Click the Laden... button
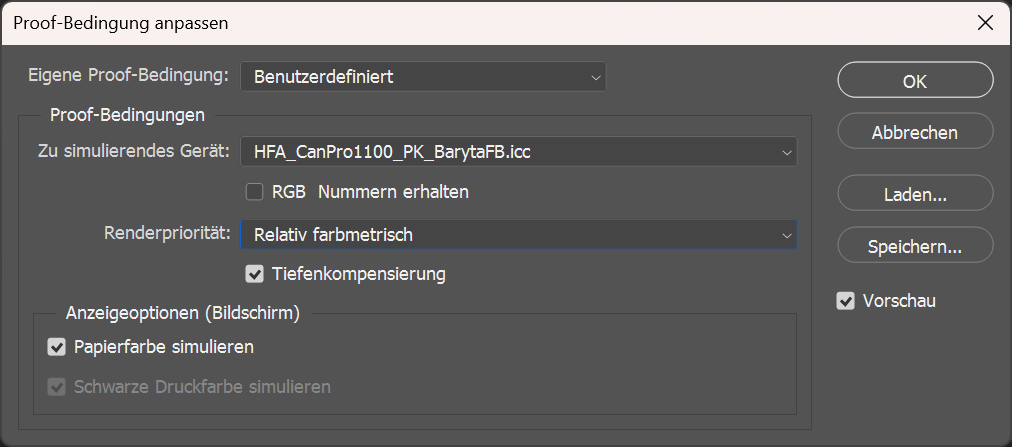1012x447 pixels. [x=914, y=195]
